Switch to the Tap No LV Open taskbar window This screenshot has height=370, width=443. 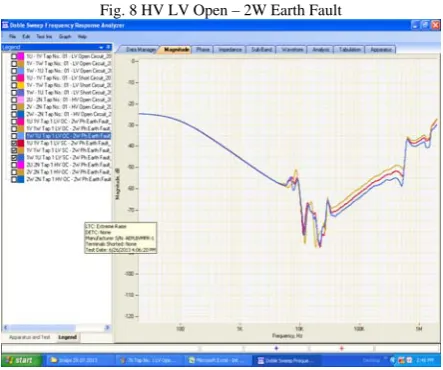[149, 360]
